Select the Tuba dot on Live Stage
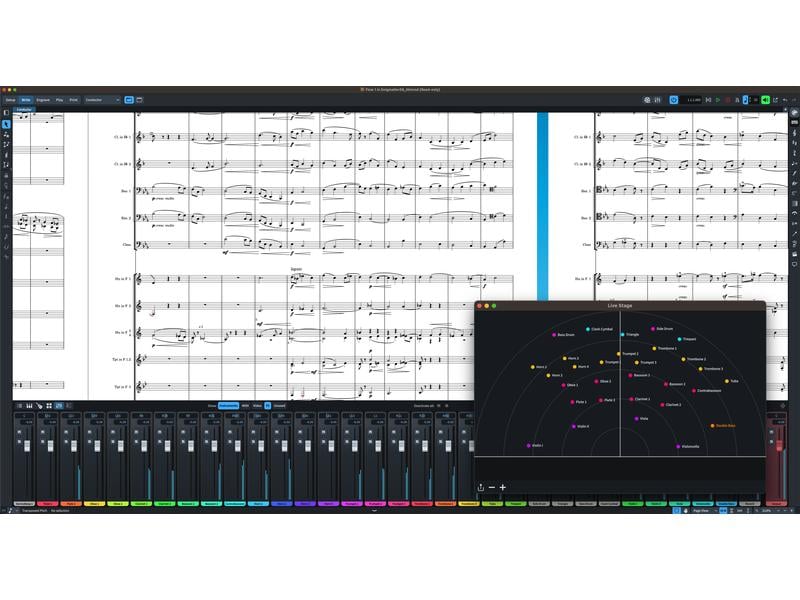The height and width of the screenshot is (600, 800). point(727,381)
